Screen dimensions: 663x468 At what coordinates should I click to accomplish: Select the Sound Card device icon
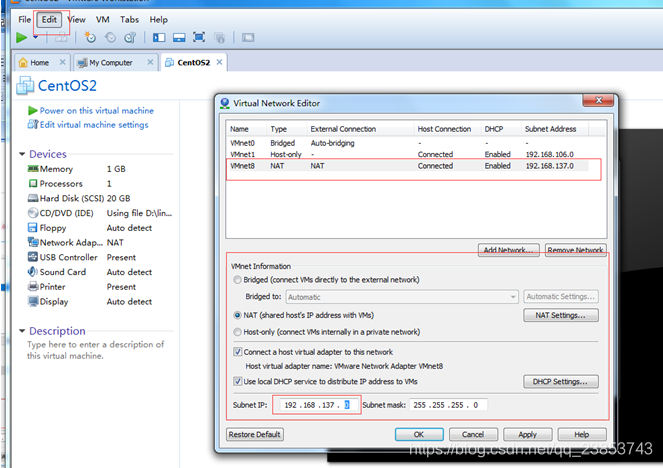pyautogui.click(x=33, y=272)
